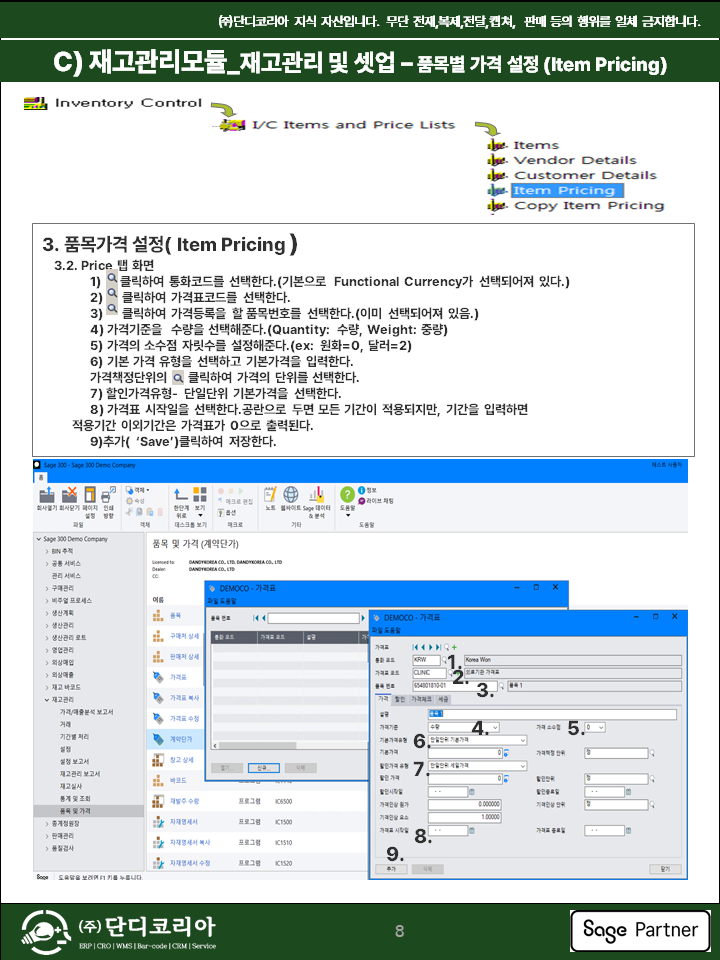
Task: Select the 홈 ribbon tab
Action: point(41,477)
